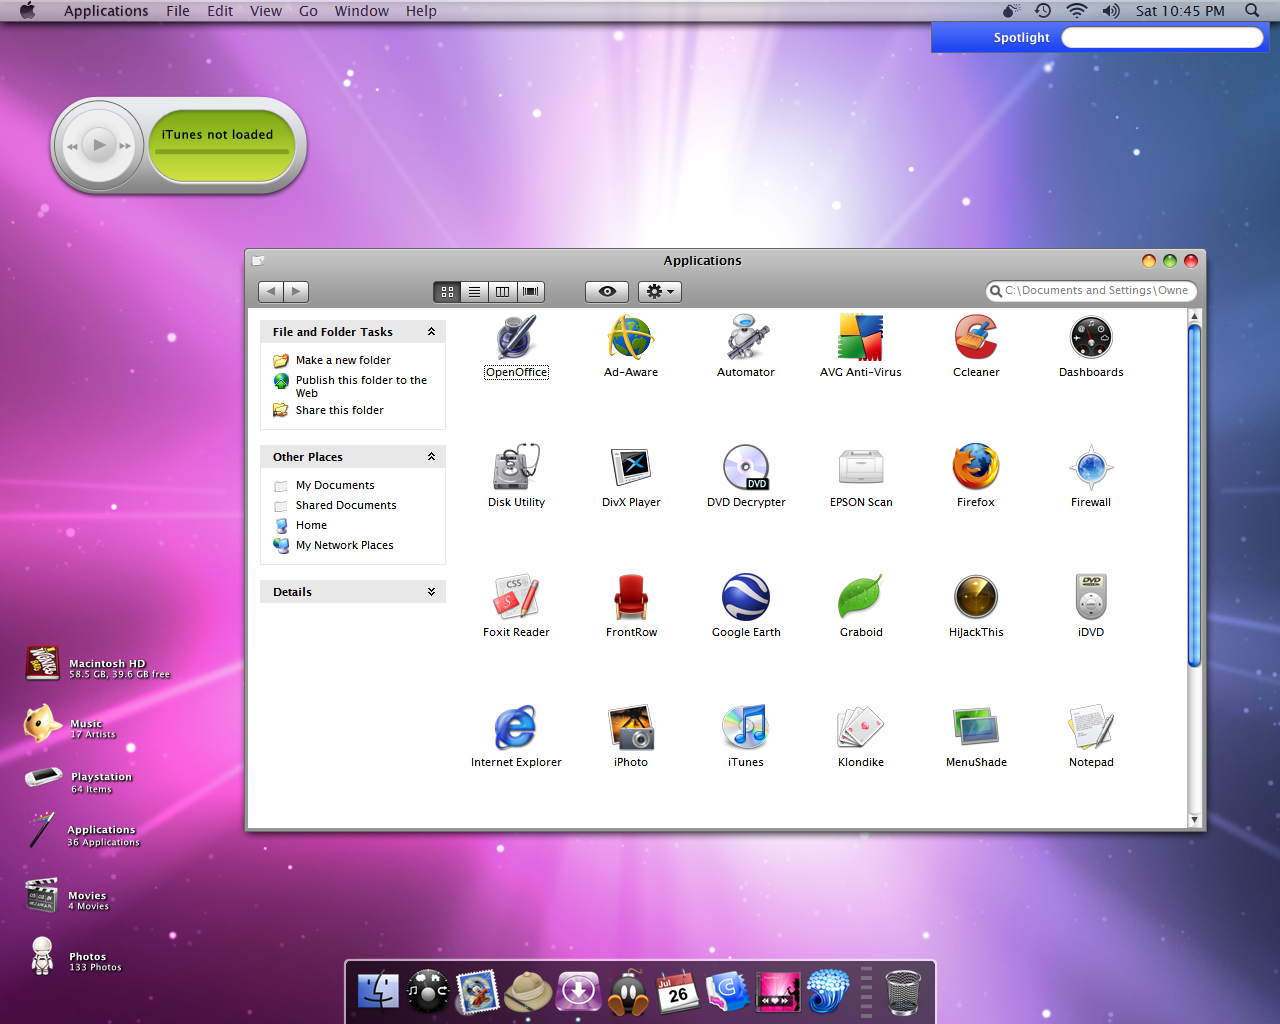This screenshot has width=1280, height=1024.
Task: Expand the Details panel
Action: point(432,592)
